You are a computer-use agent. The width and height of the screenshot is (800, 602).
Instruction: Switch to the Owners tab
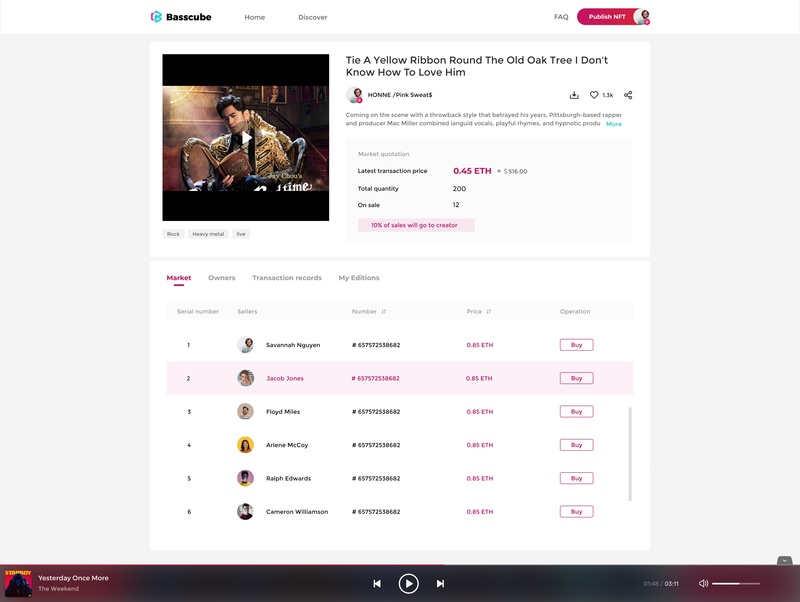pos(221,278)
